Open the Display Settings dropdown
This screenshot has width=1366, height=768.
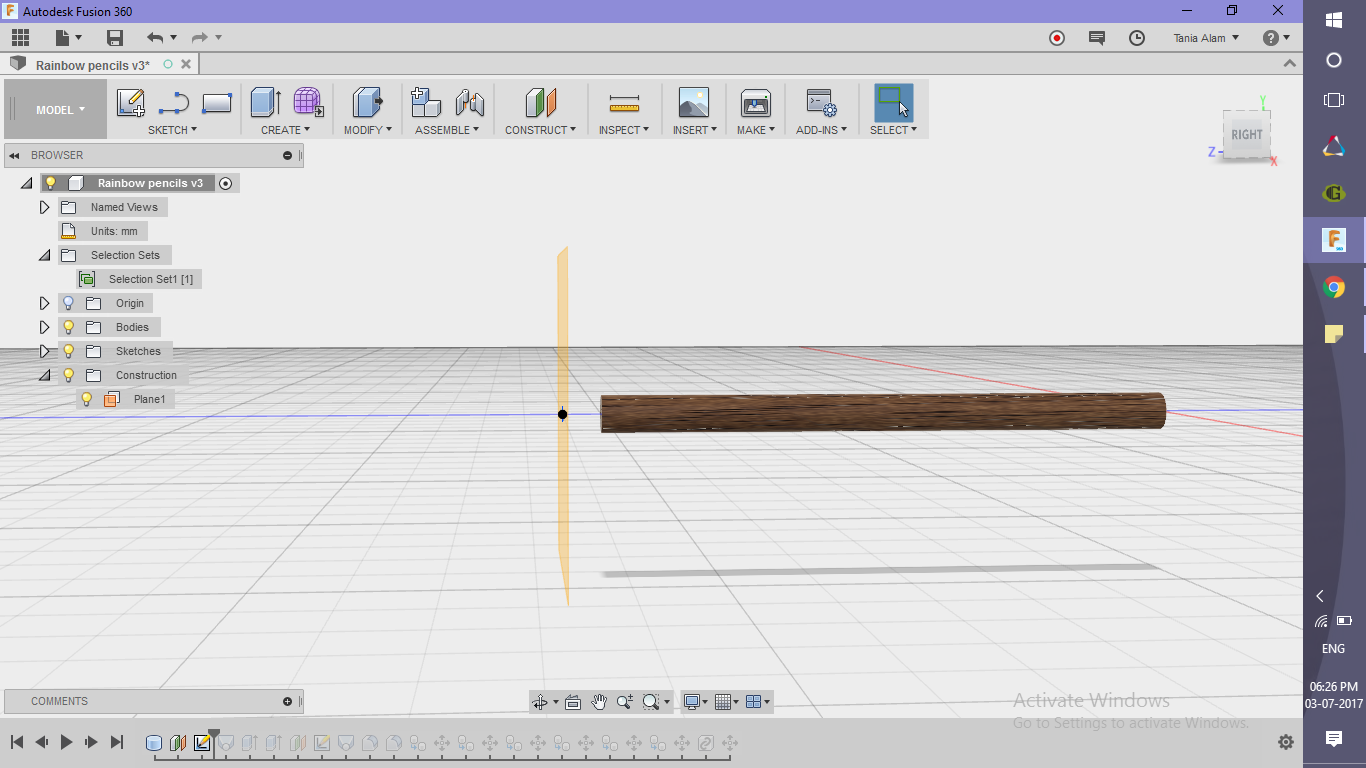(x=696, y=702)
